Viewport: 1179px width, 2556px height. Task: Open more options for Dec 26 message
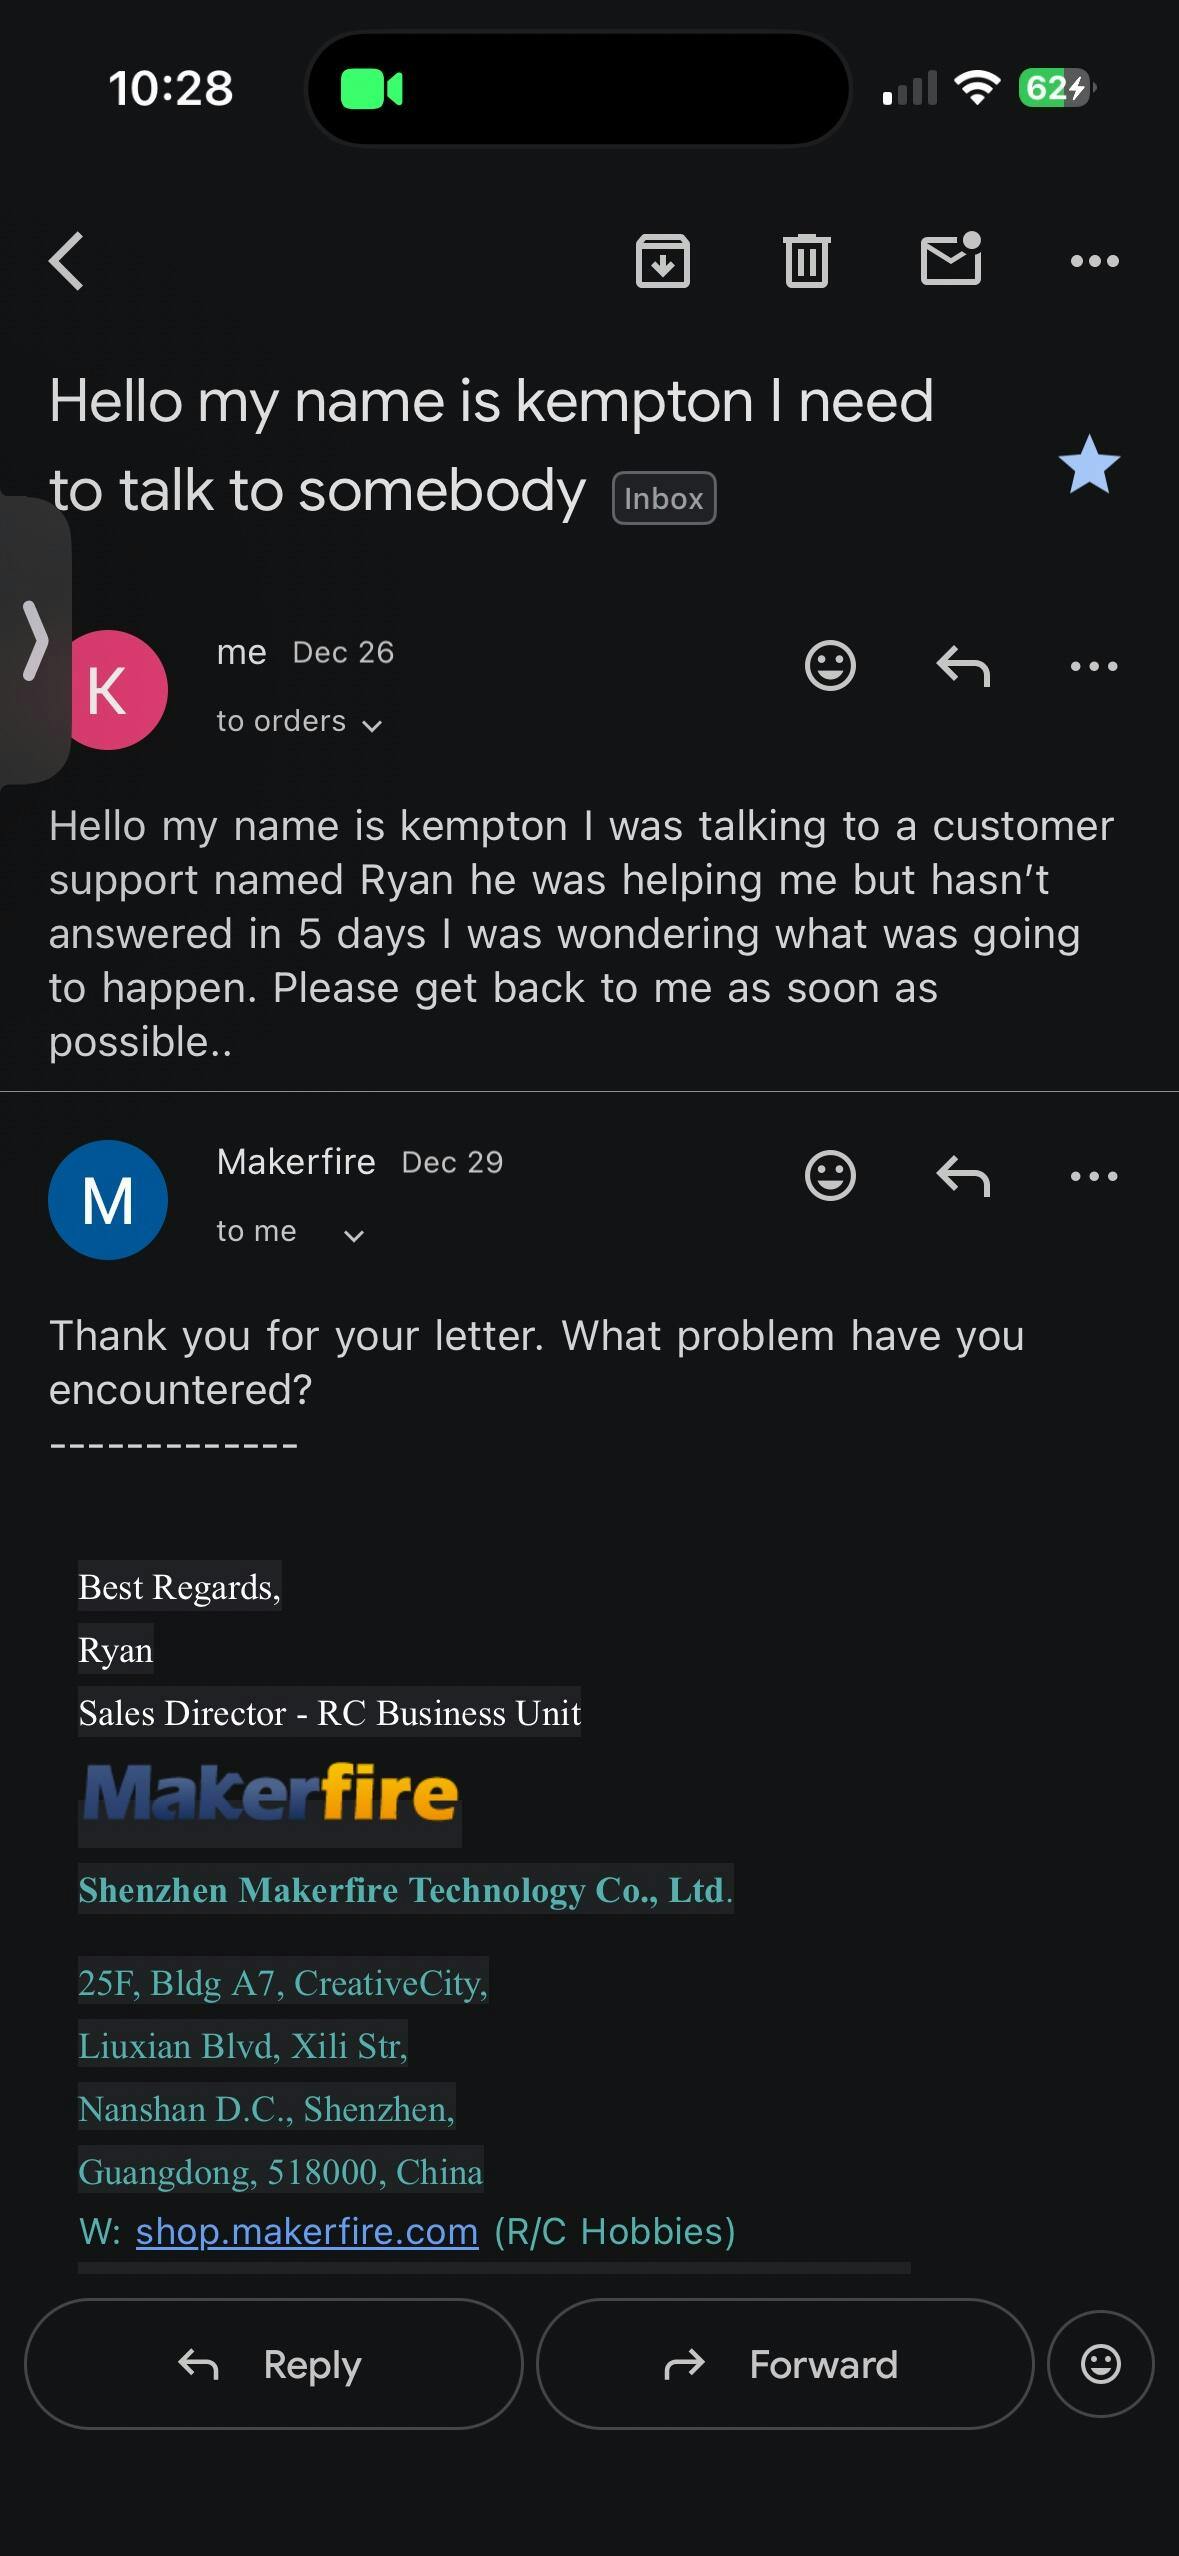click(x=1094, y=666)
